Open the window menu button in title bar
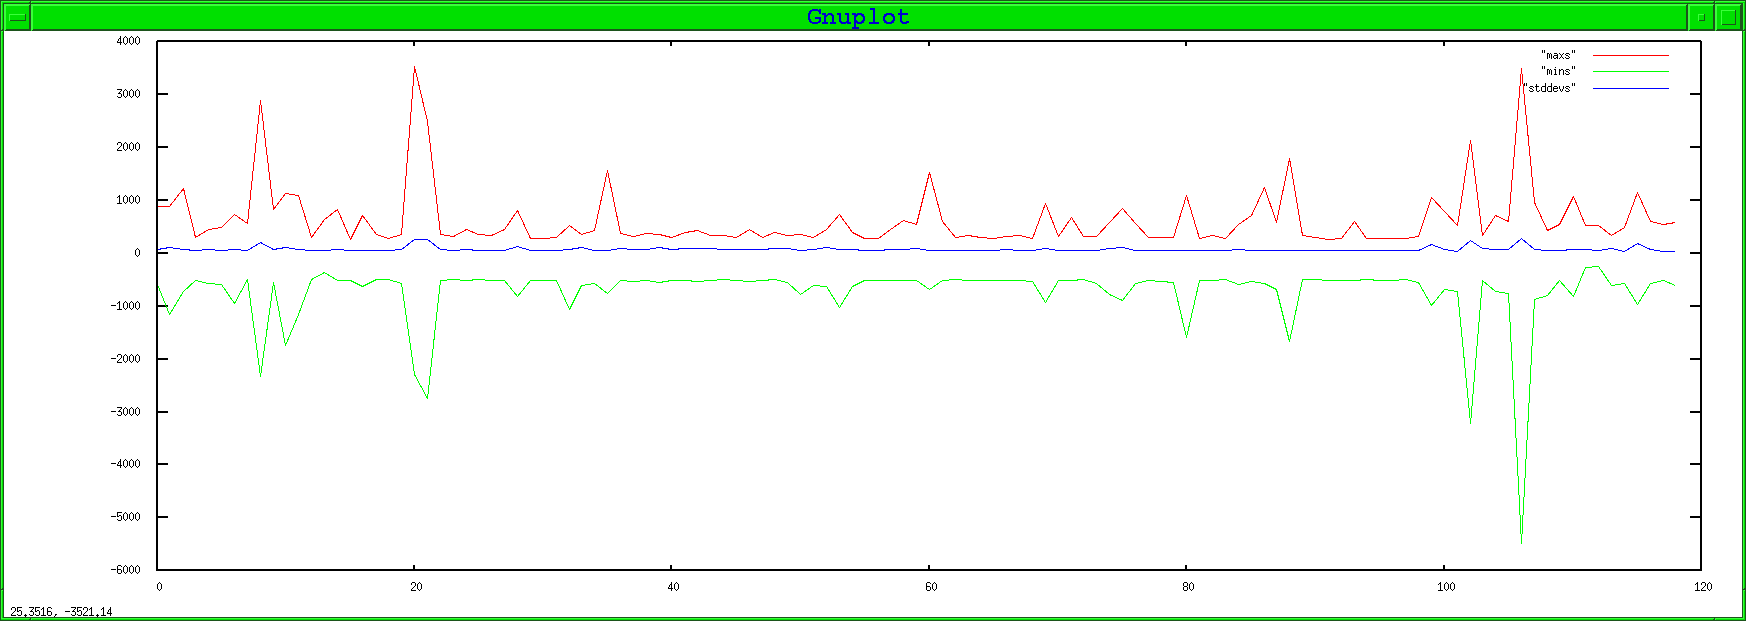 [17, 17]
